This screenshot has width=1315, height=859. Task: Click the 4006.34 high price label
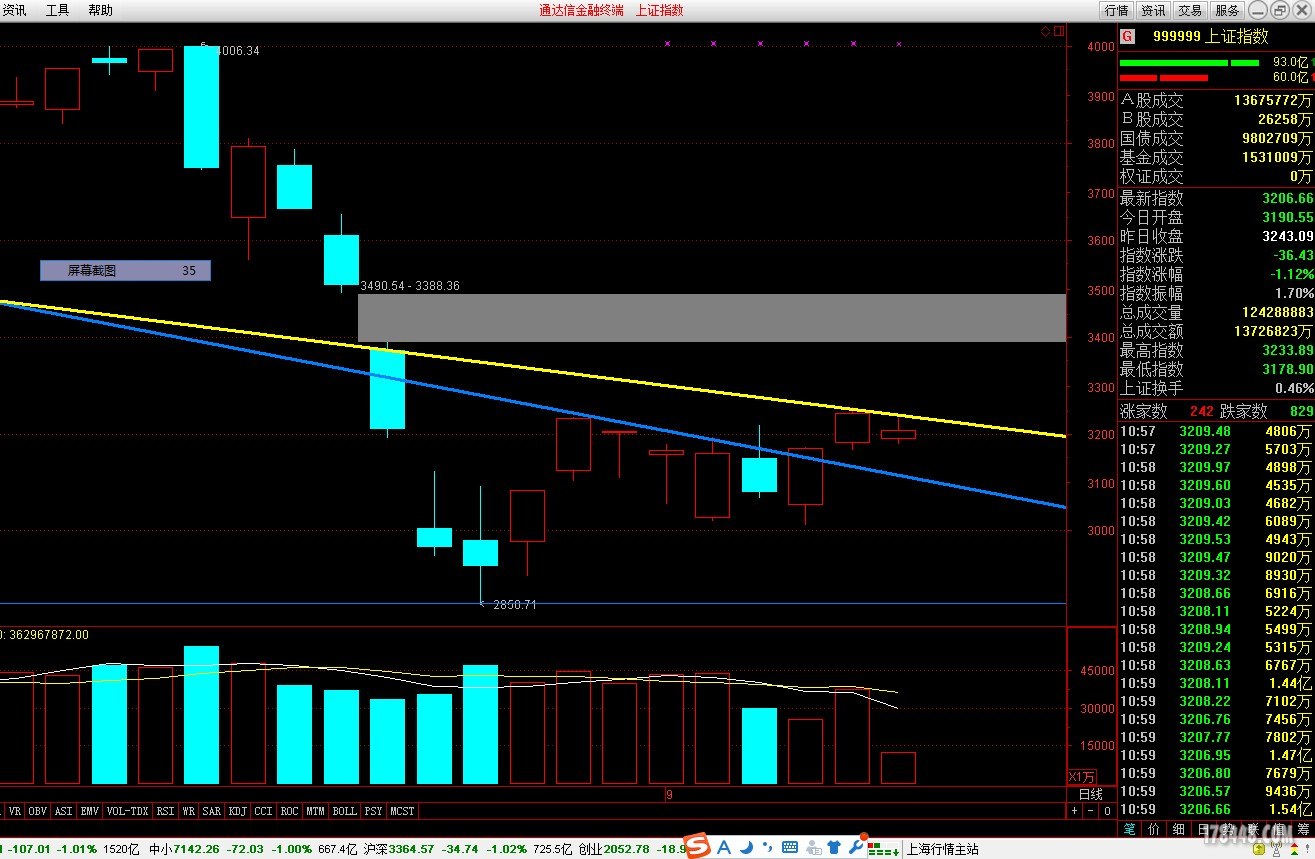(237, 50)
